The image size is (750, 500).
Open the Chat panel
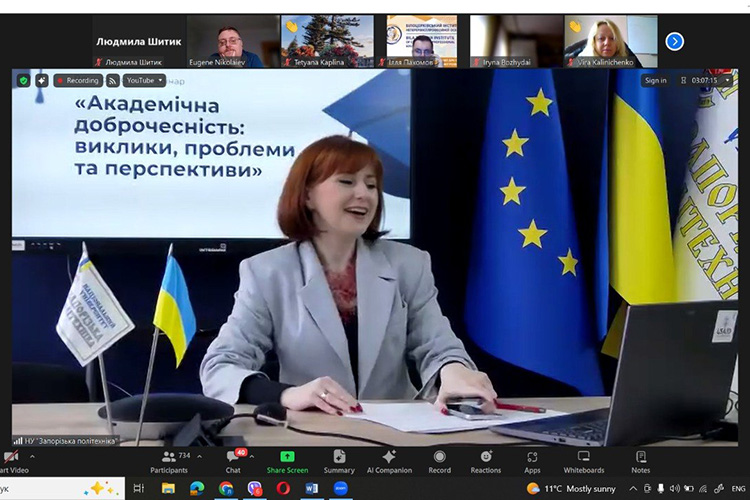(x=233, y=461)
